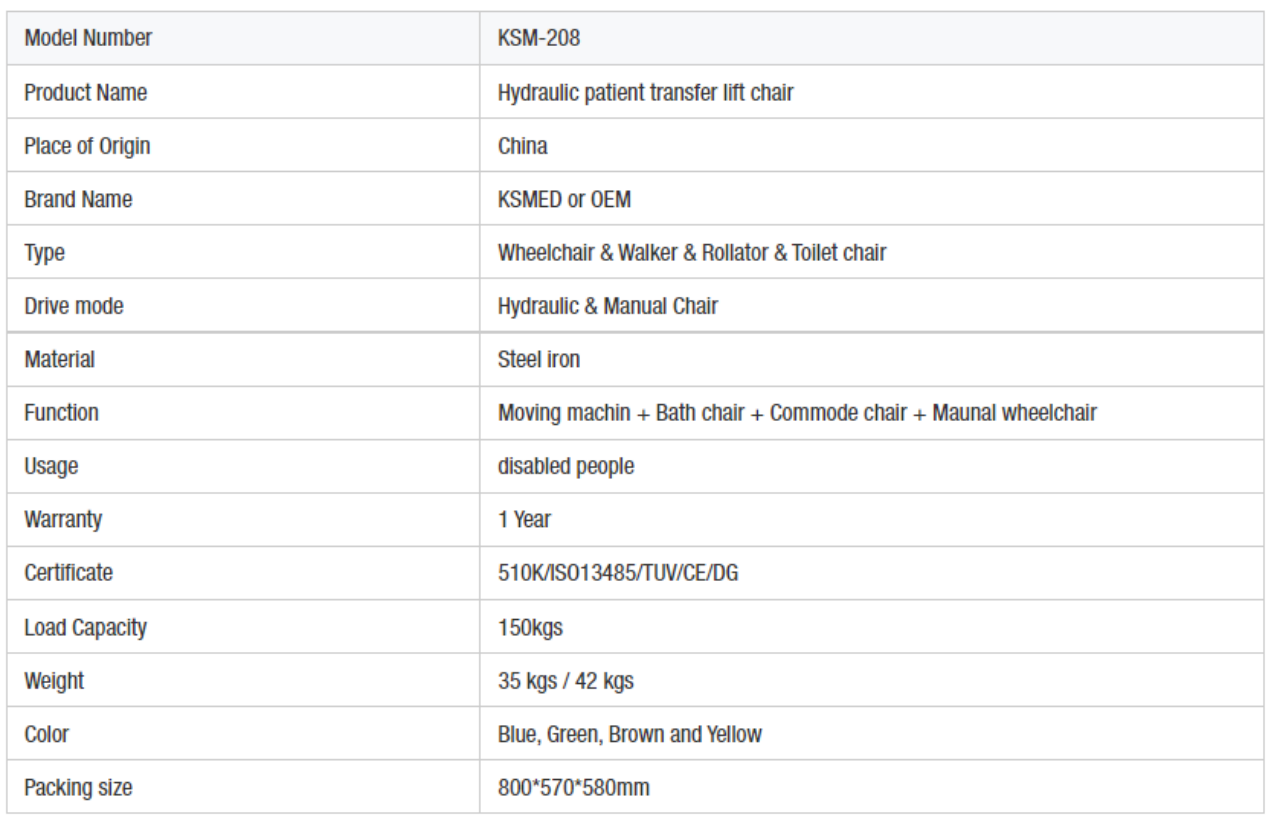Click the "Model Number" label cell
The image size is (1280, 826).
coord(245,38)
